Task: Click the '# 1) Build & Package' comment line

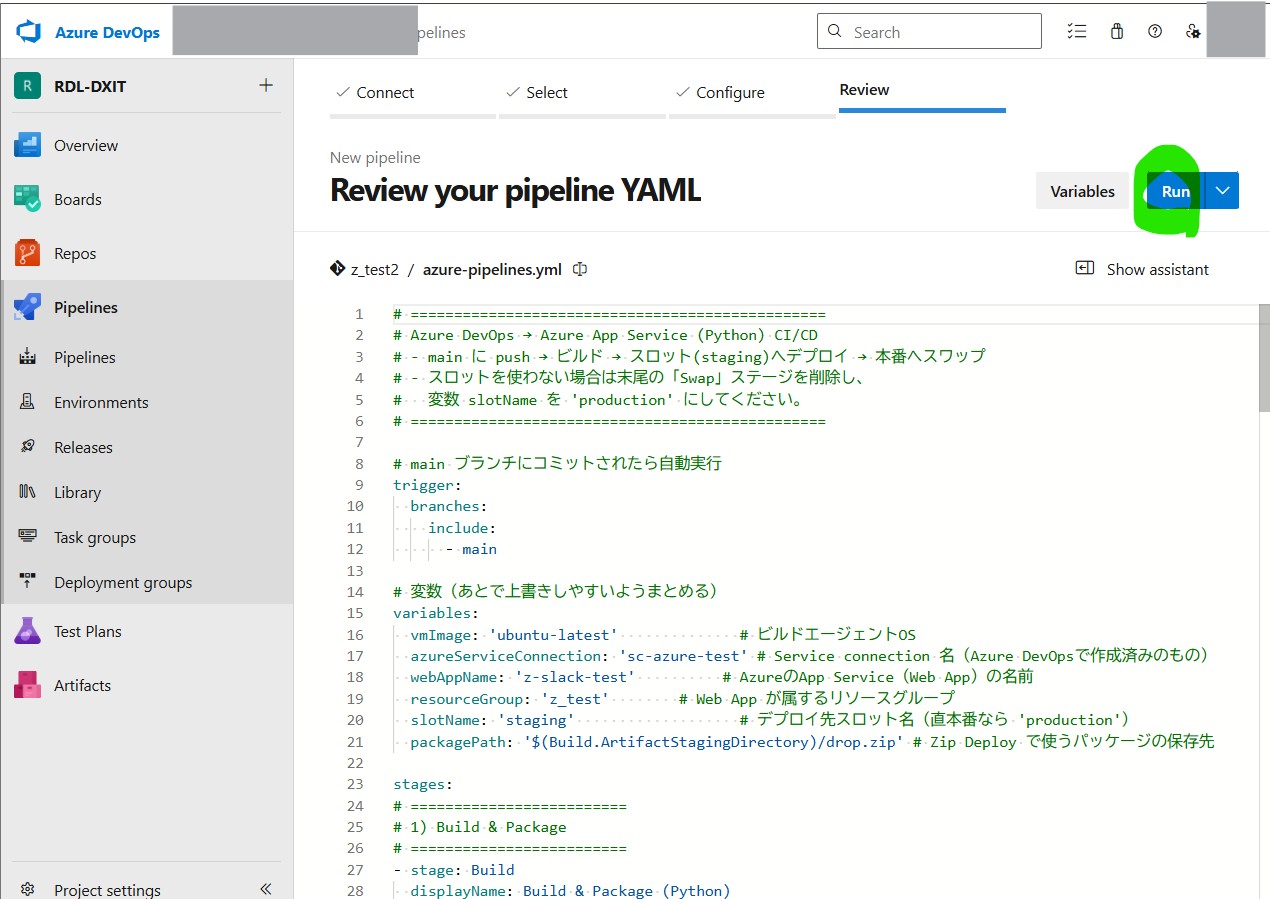Action: coord(480,827)
